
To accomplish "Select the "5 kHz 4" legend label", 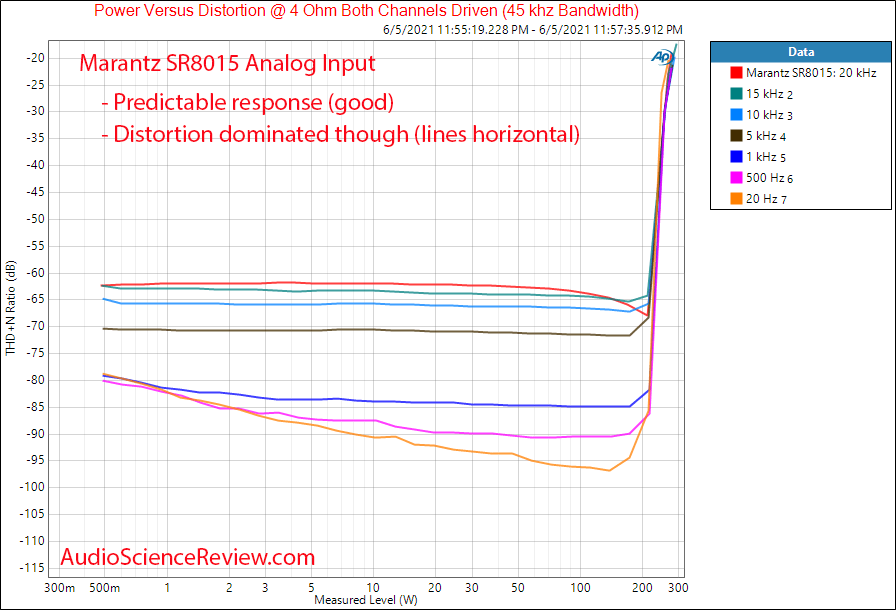I will pyautogui.click(x=766, y=136).
